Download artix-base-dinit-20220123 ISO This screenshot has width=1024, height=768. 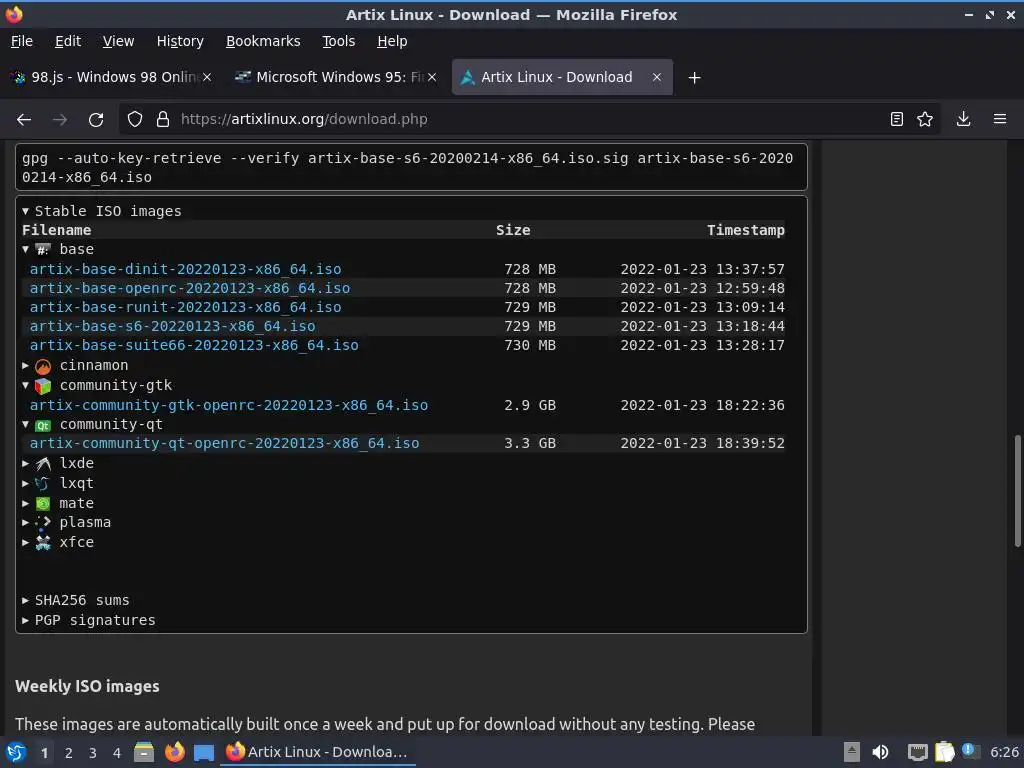point(185,269)
